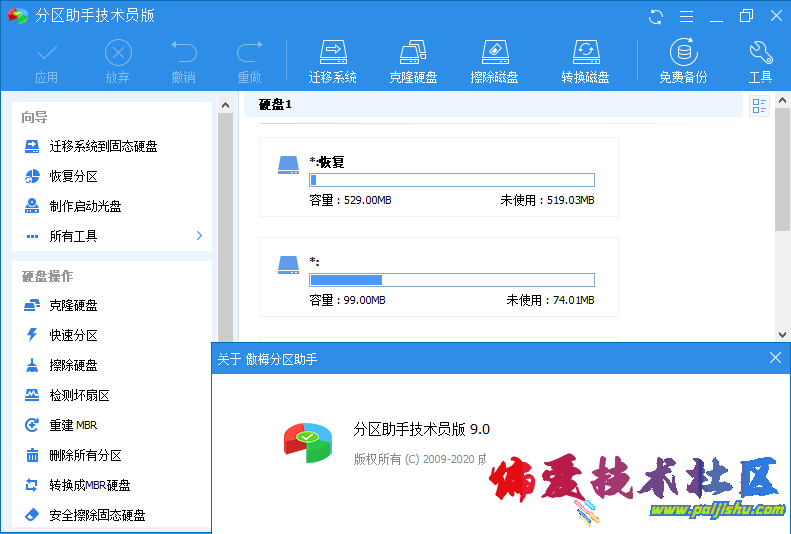Select 检测坏扇区 in the sidebar
791x534 pixels.
click(x=79, y=395)
